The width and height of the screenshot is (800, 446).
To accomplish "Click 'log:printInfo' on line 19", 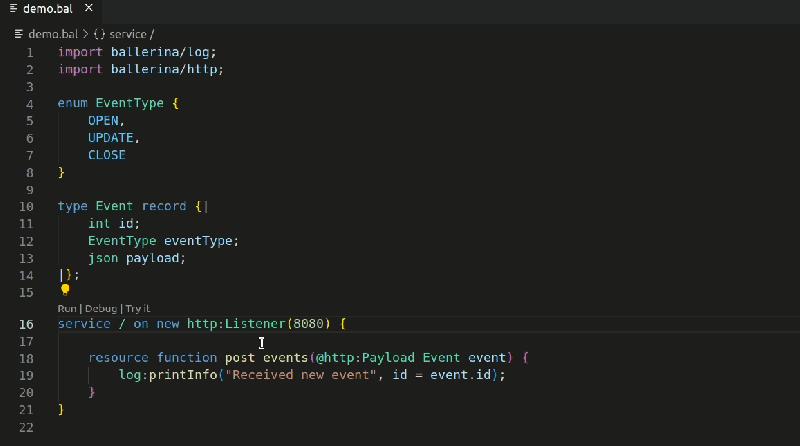I will click(x=168, y=375).
